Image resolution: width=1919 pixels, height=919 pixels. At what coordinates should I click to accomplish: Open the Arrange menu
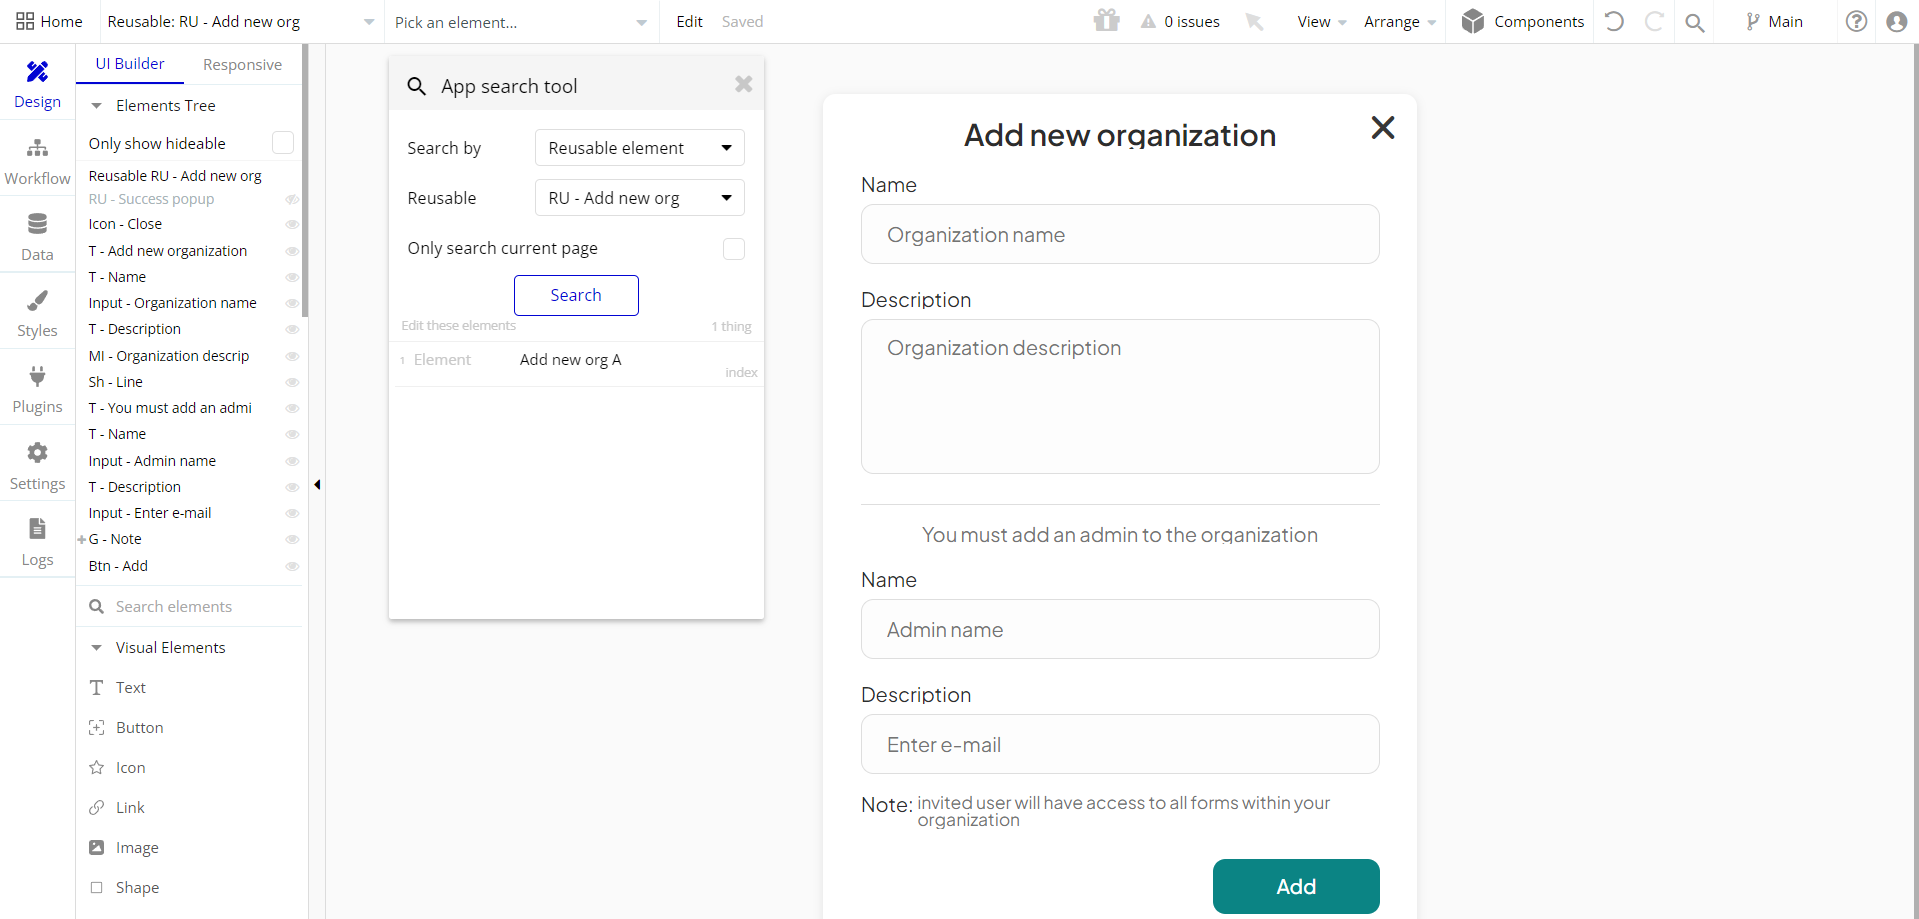coord(1399,21)
